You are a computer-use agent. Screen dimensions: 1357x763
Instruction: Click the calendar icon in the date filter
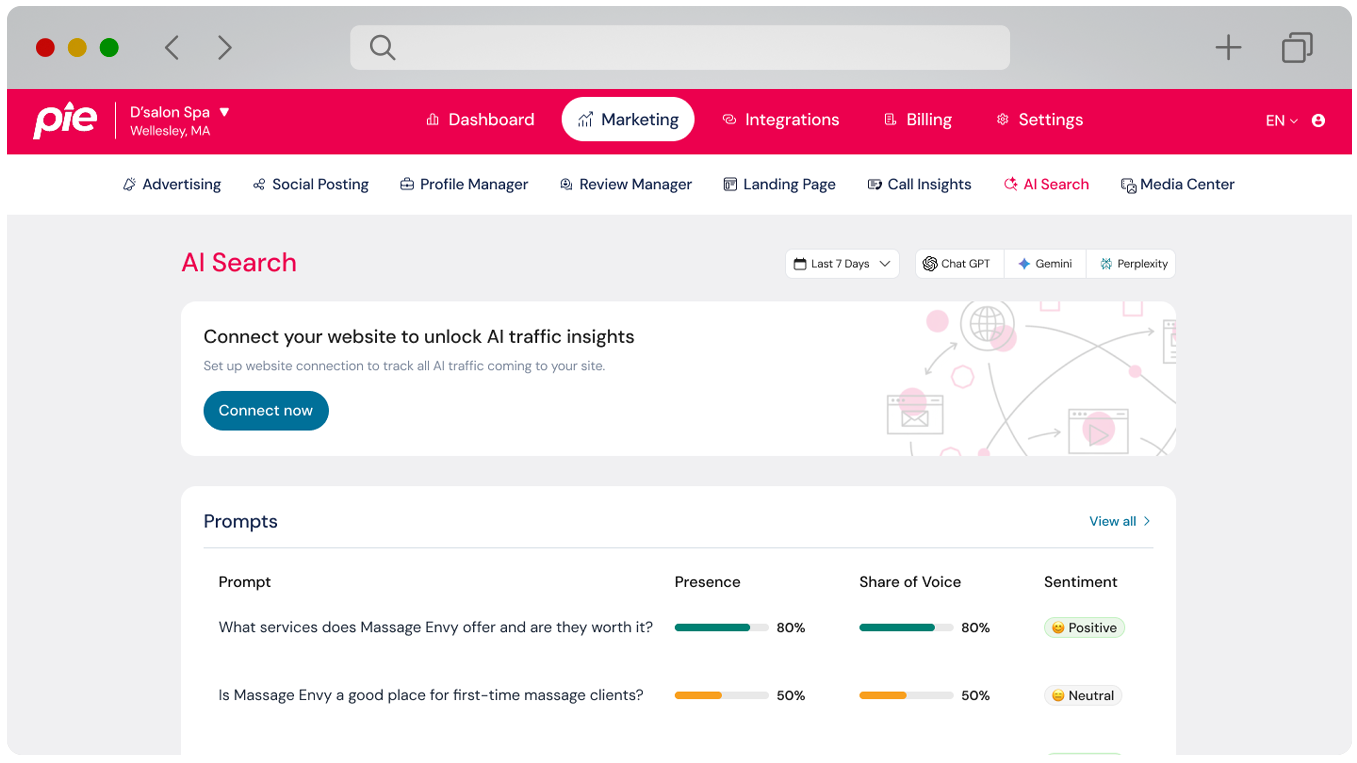point(800,264)
